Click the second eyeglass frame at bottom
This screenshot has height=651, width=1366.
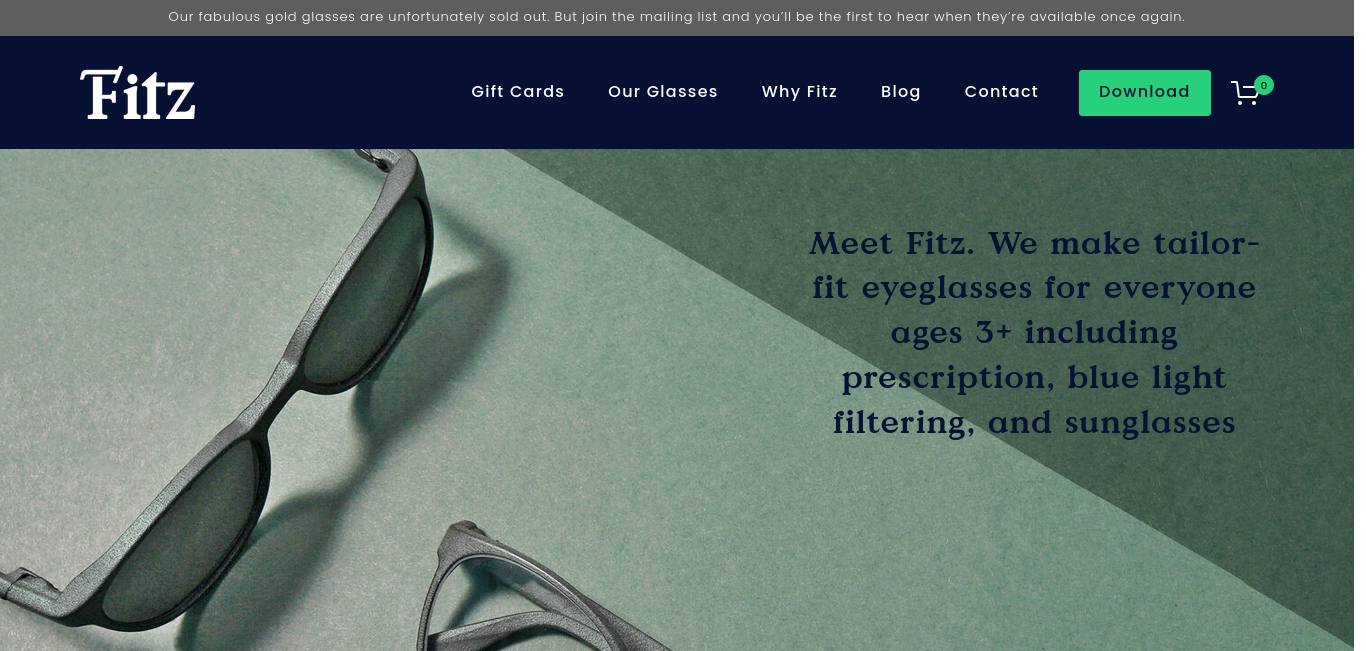[x=530, y=590]
